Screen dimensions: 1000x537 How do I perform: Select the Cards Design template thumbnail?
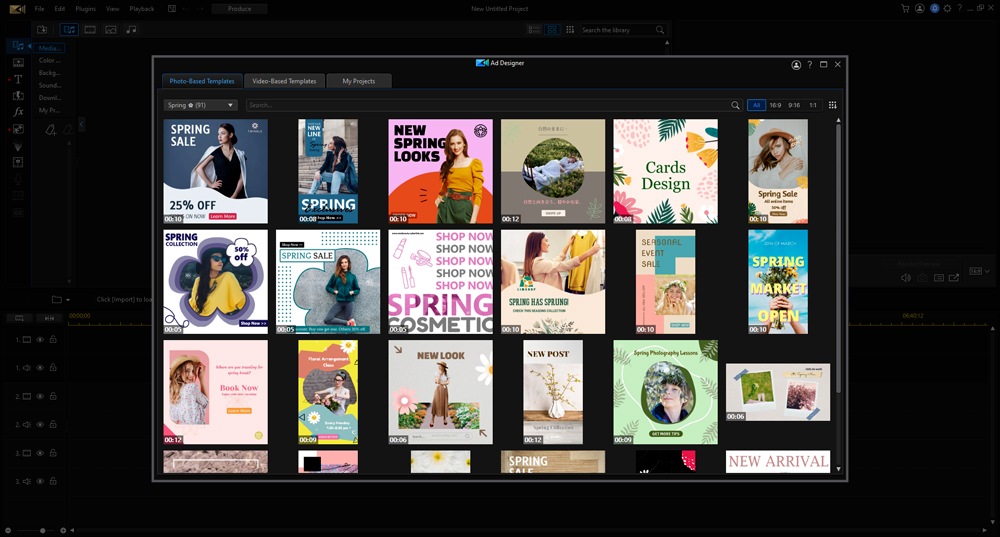coord(665,171)
